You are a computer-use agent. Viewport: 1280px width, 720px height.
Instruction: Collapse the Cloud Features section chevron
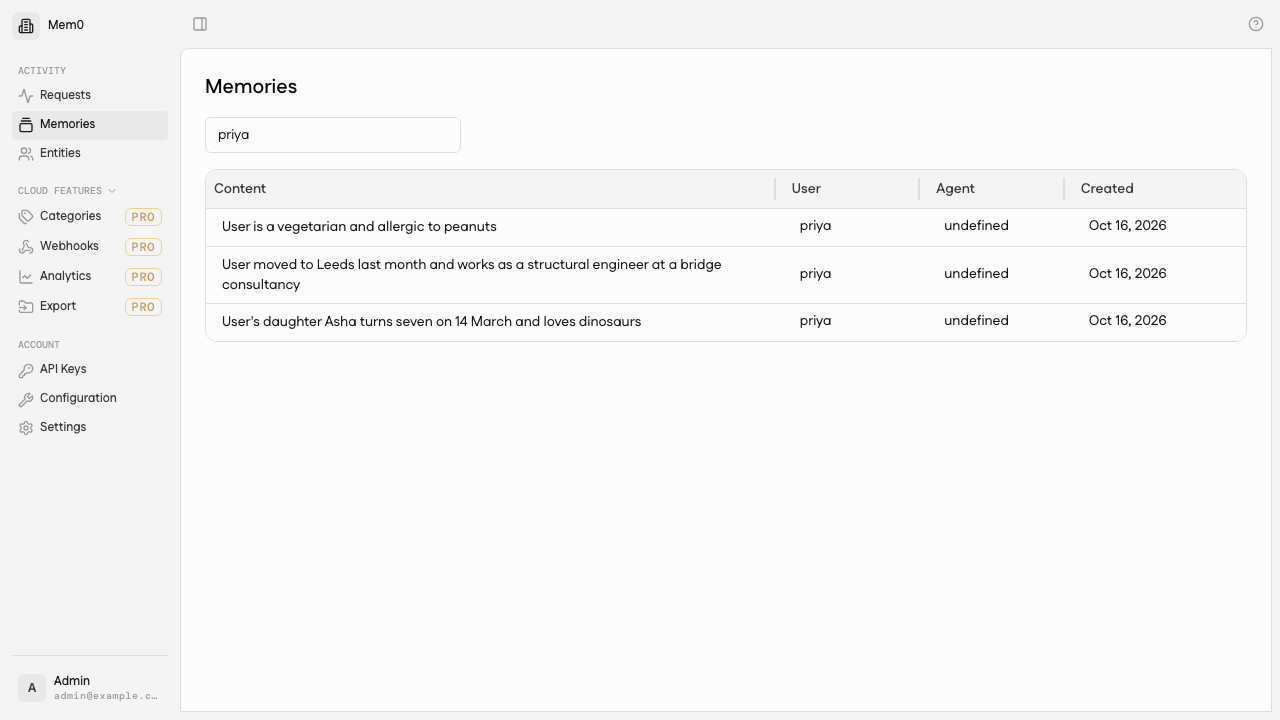click(x=112, y=191)
